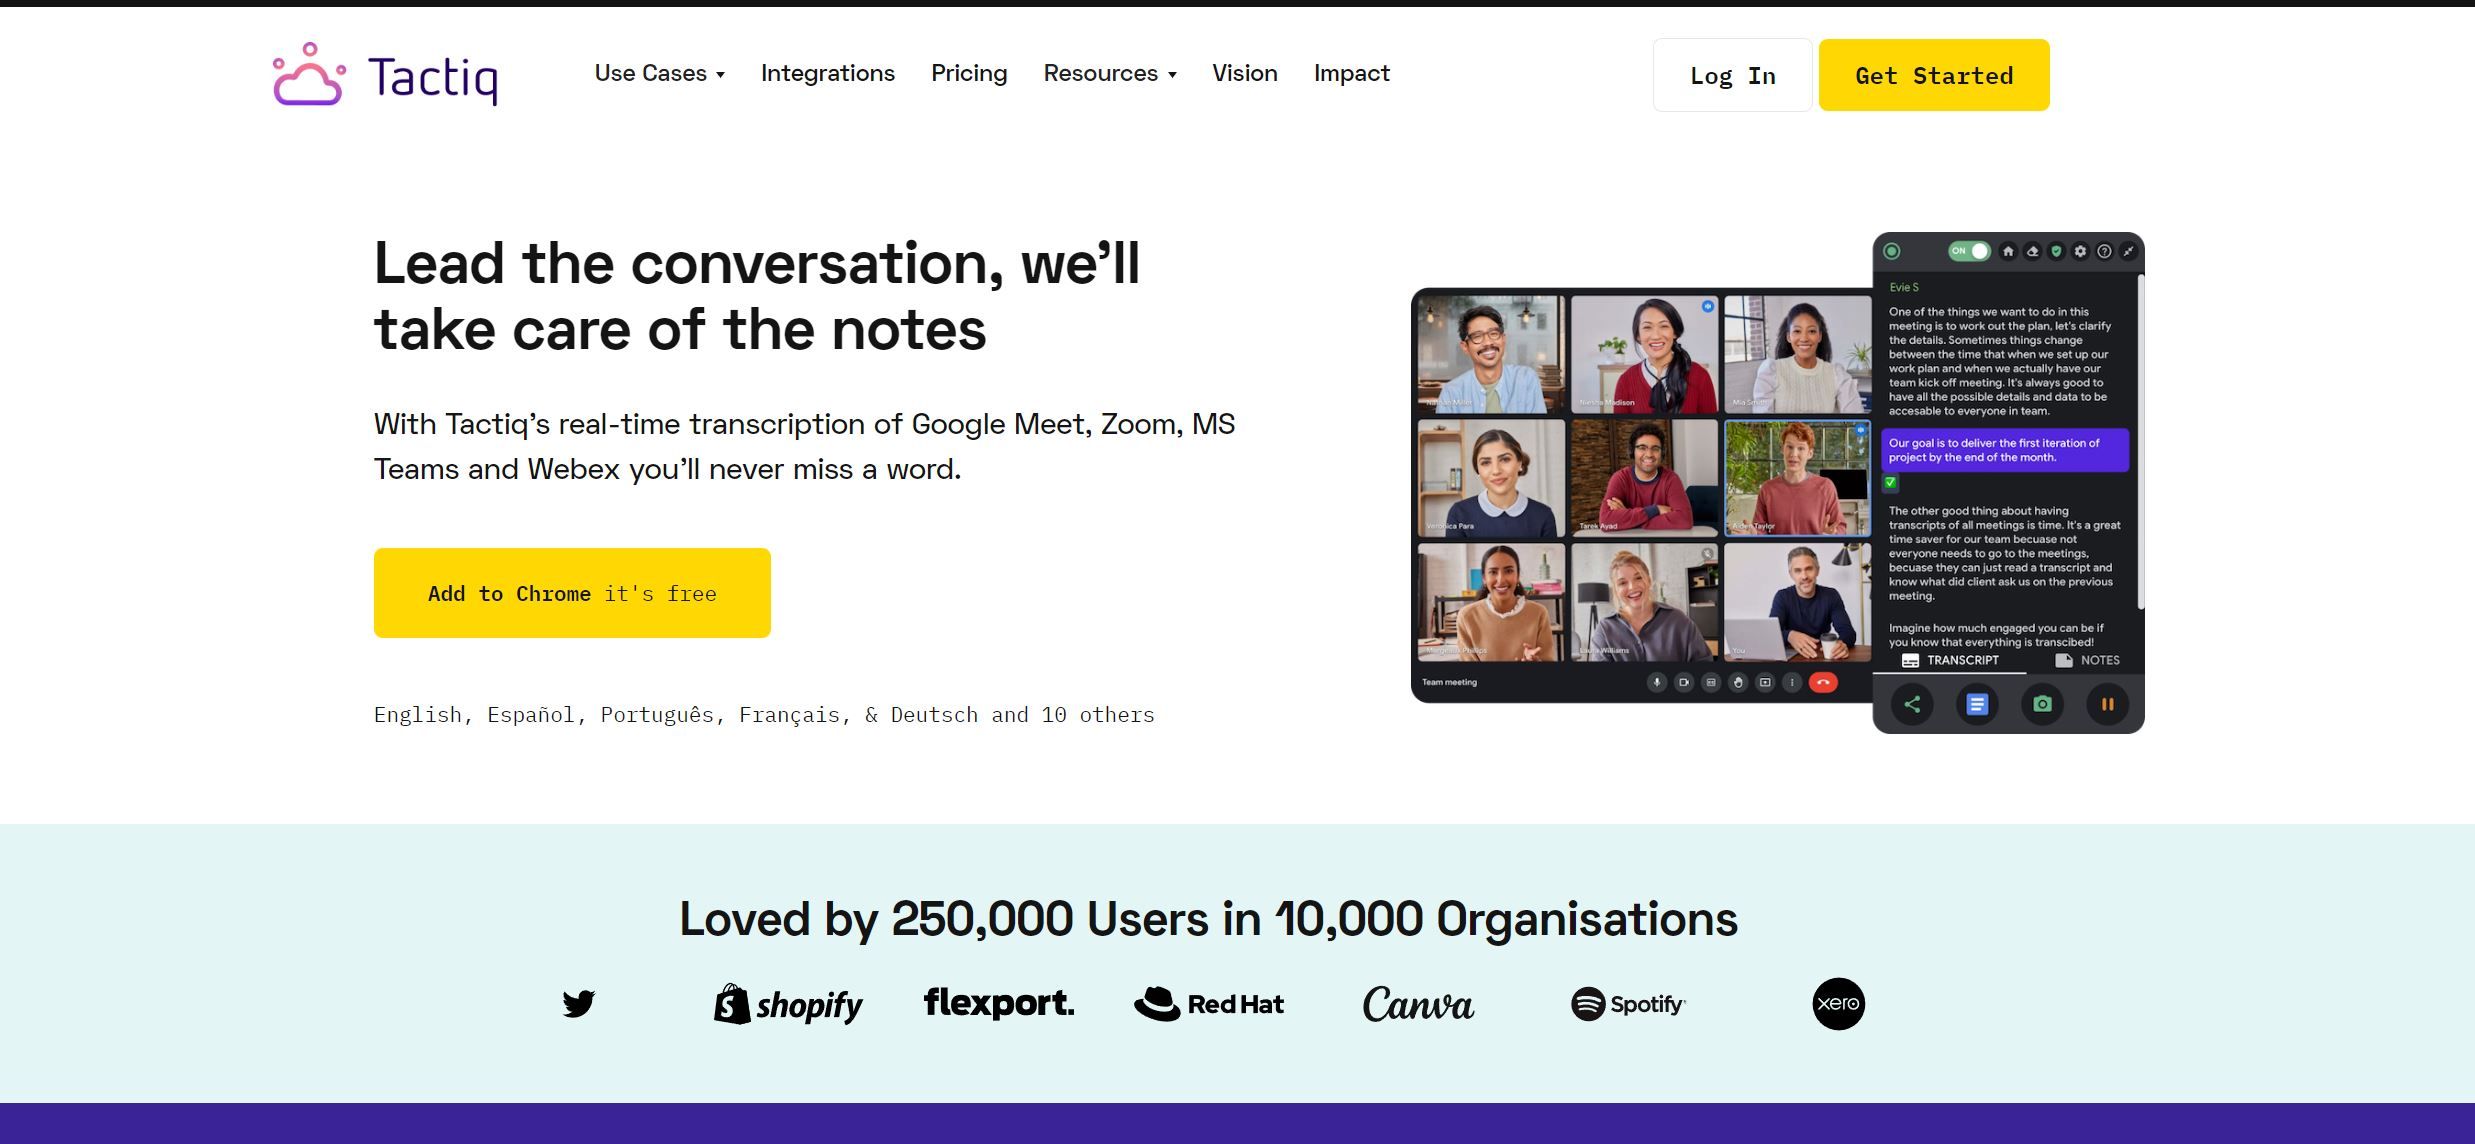
Task: Open the Vision menu item
Action: pyautogui.click(x=1244, y=74)
